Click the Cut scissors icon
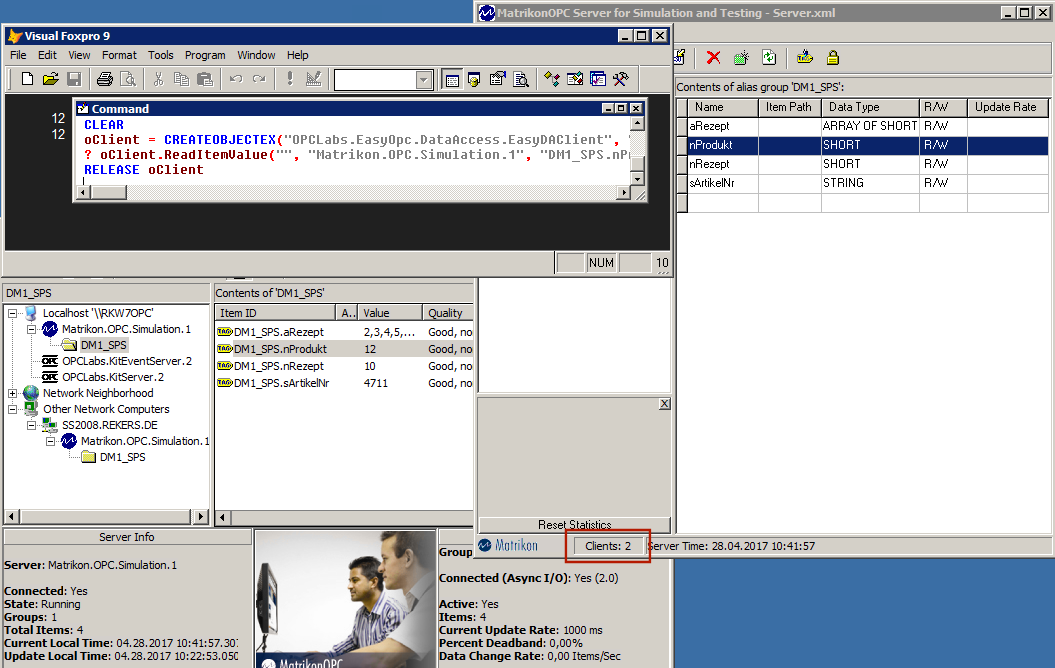This screenshot has height=668, width=1055. (158, 79)
